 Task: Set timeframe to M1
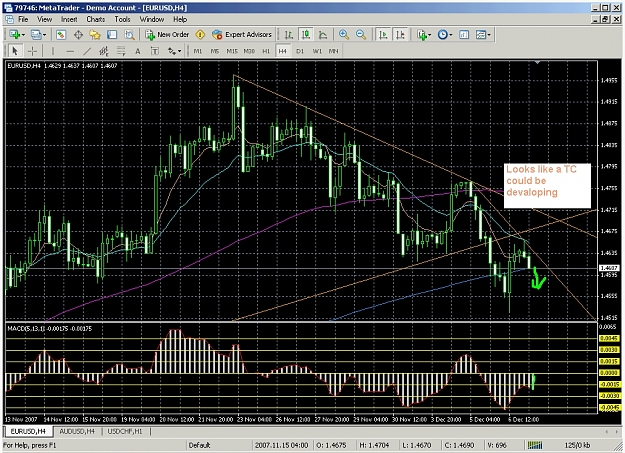[x=198, y=51]
